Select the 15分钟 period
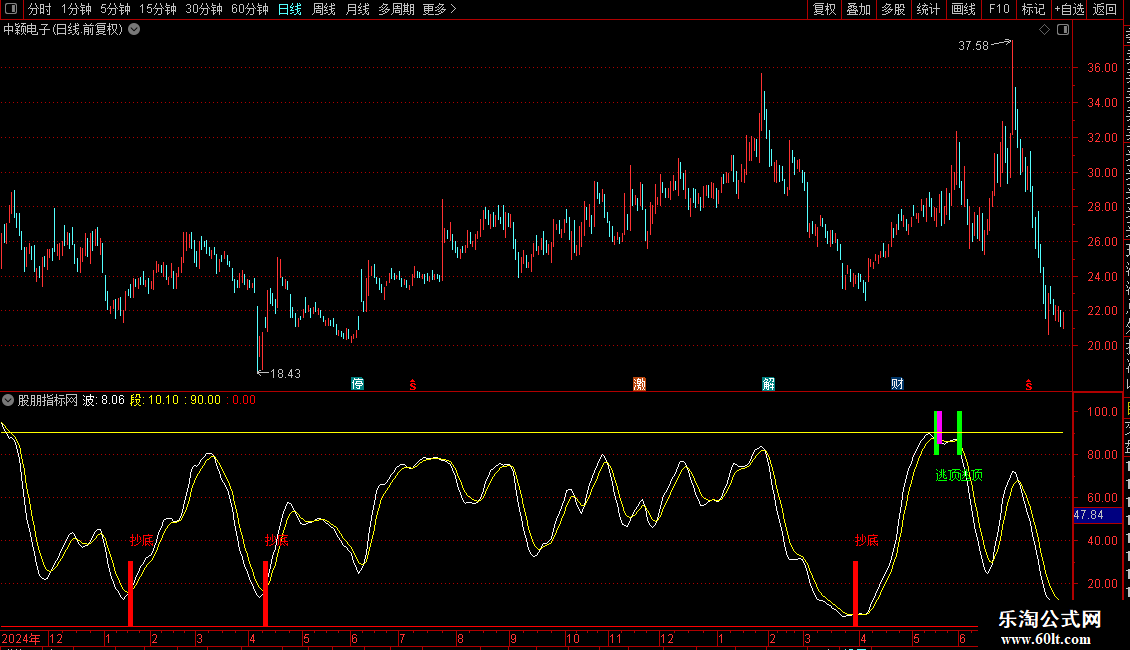Viewport: 1130px width, 650px height. [x=158, y=9]
